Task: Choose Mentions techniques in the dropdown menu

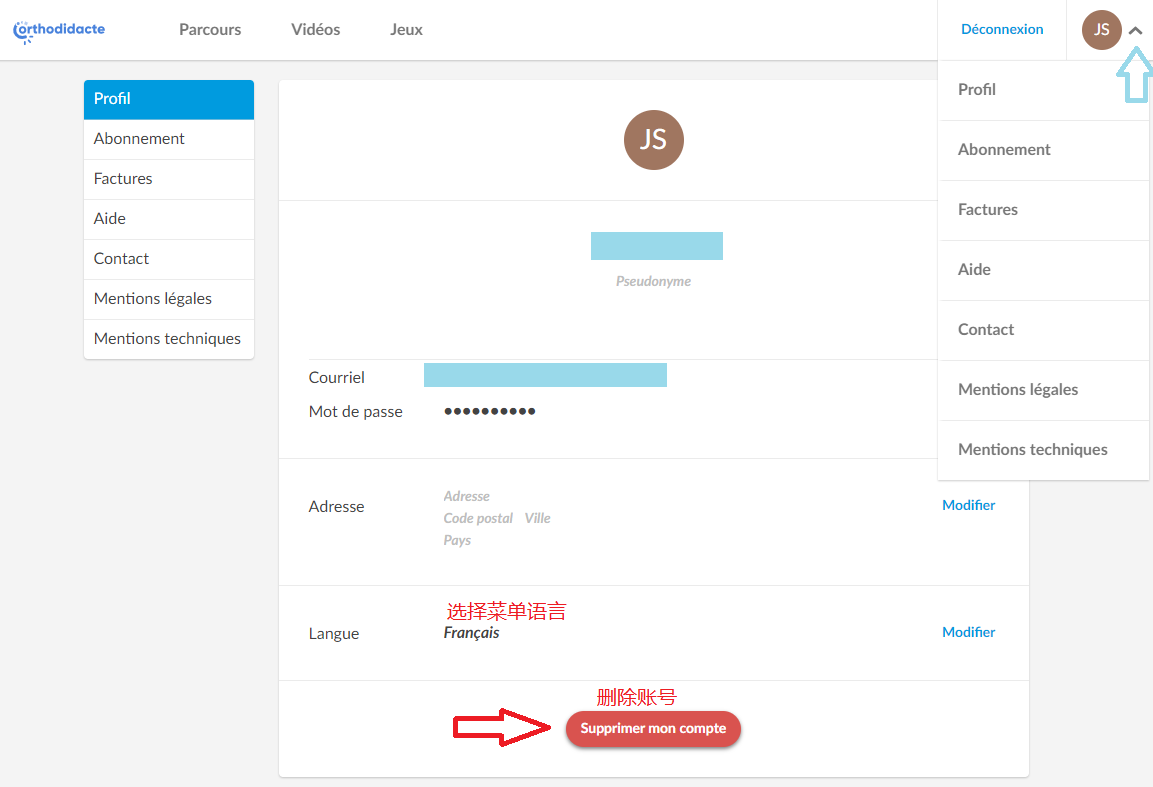Action: (x=1043, y=449)
